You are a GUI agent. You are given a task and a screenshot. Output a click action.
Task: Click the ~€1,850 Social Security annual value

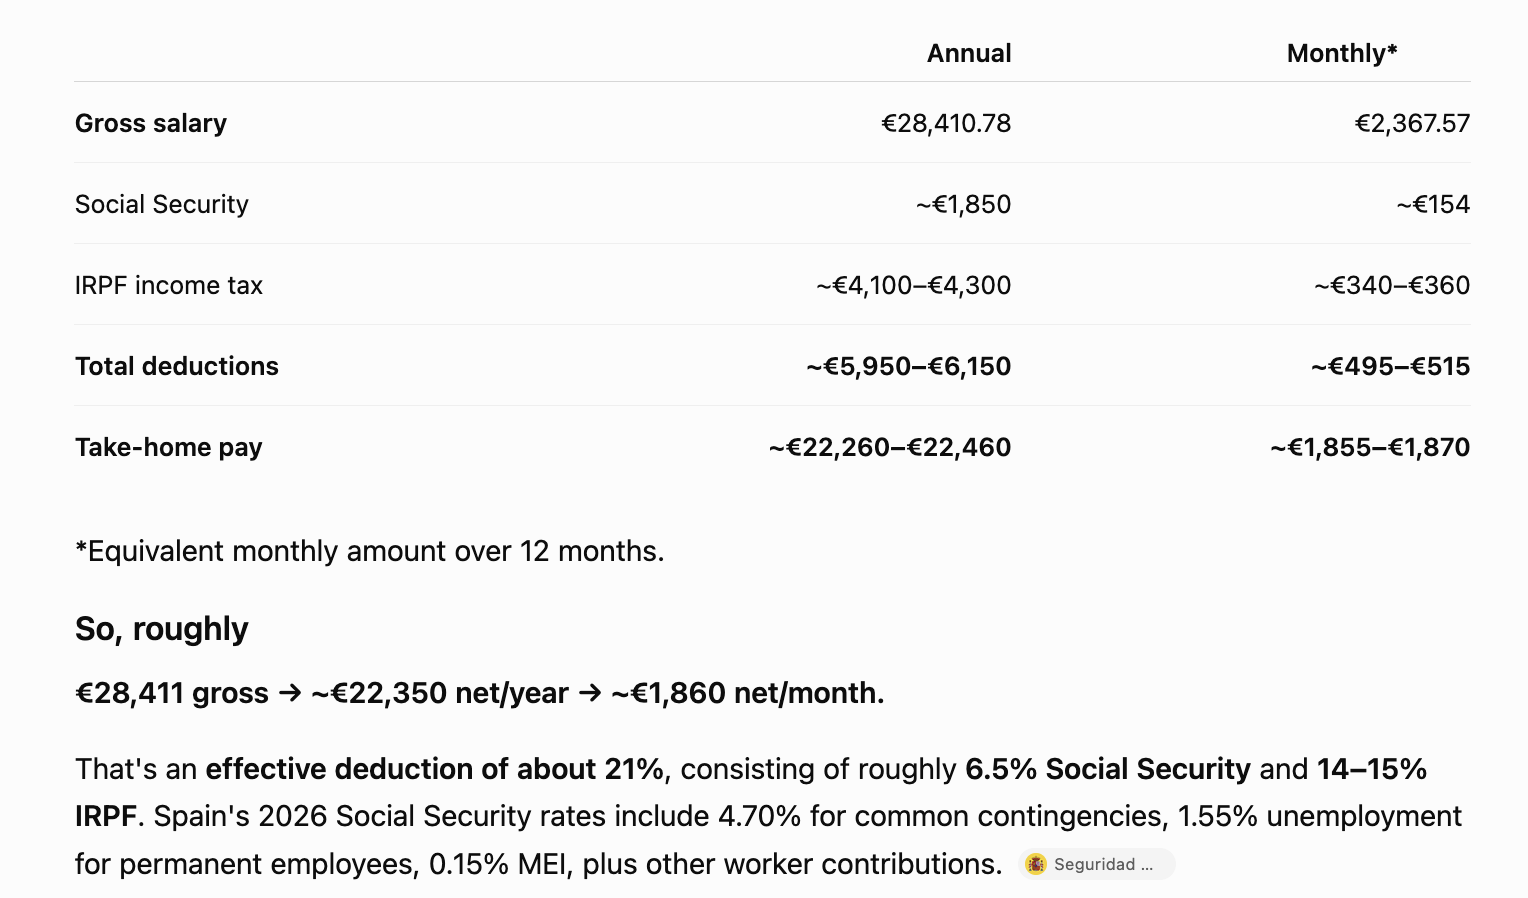[963, 204]
